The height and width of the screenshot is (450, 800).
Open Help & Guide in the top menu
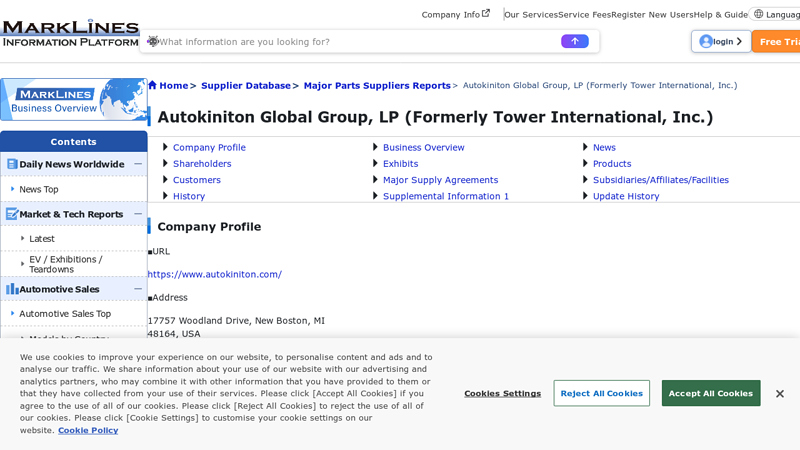coord(720,15)
